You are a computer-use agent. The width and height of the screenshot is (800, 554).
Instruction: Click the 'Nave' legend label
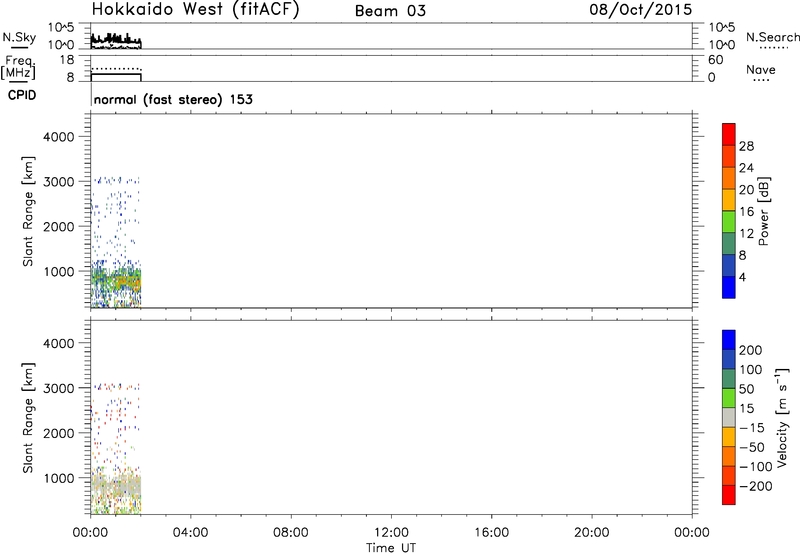(761, 69)
